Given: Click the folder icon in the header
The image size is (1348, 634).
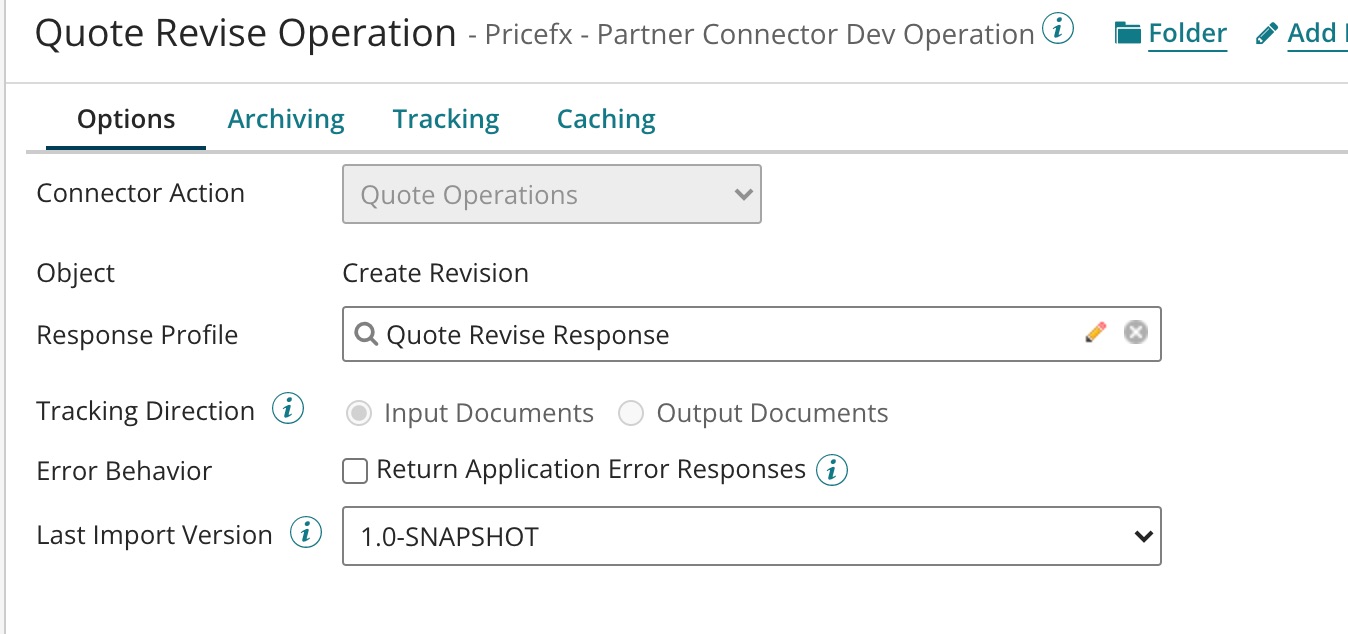Looking at the screenshot, I should [x=1128, y=34].
